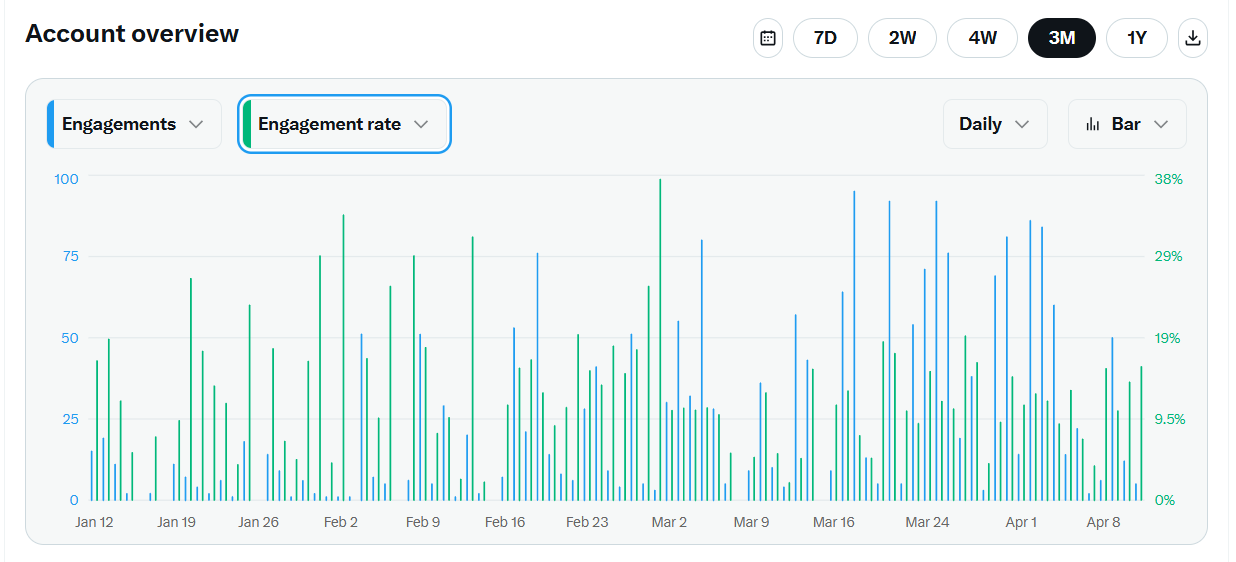The width and height of the screenshot is (1236, 562).
Task: Show the 1Y time range
Action: [x=1136, y=38]
